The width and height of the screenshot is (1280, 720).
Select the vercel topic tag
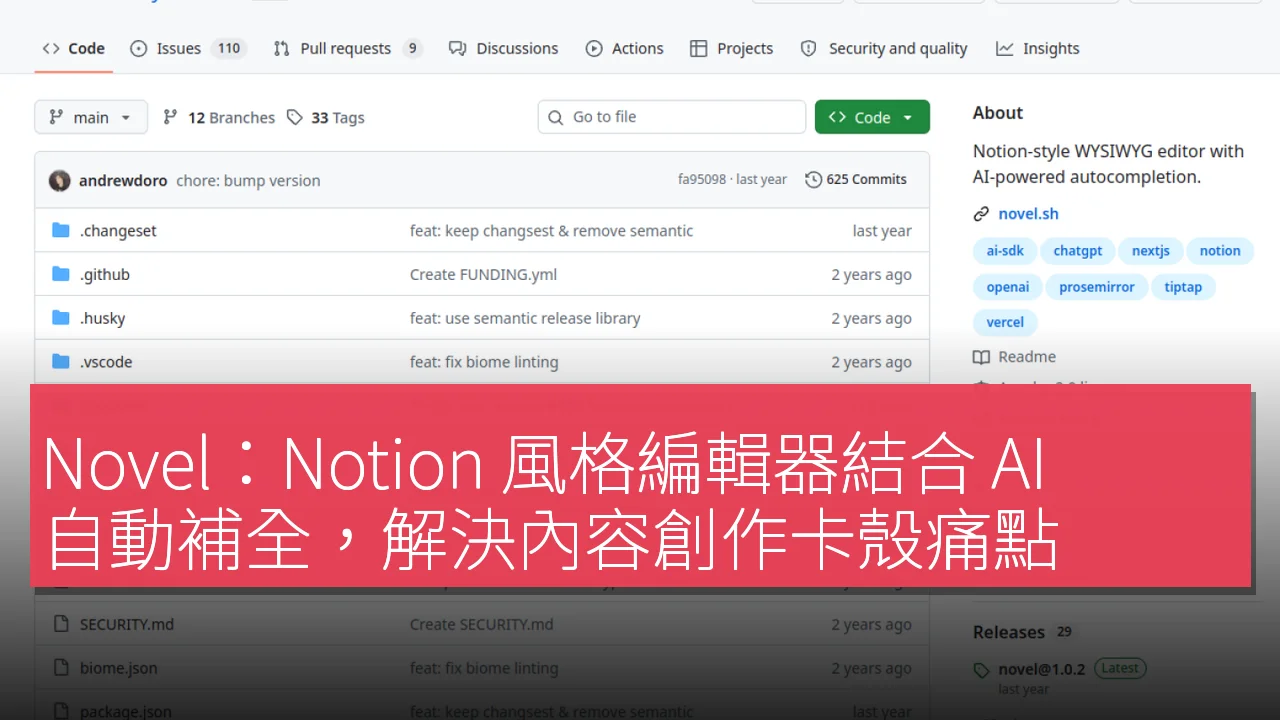coord(1005,322)
